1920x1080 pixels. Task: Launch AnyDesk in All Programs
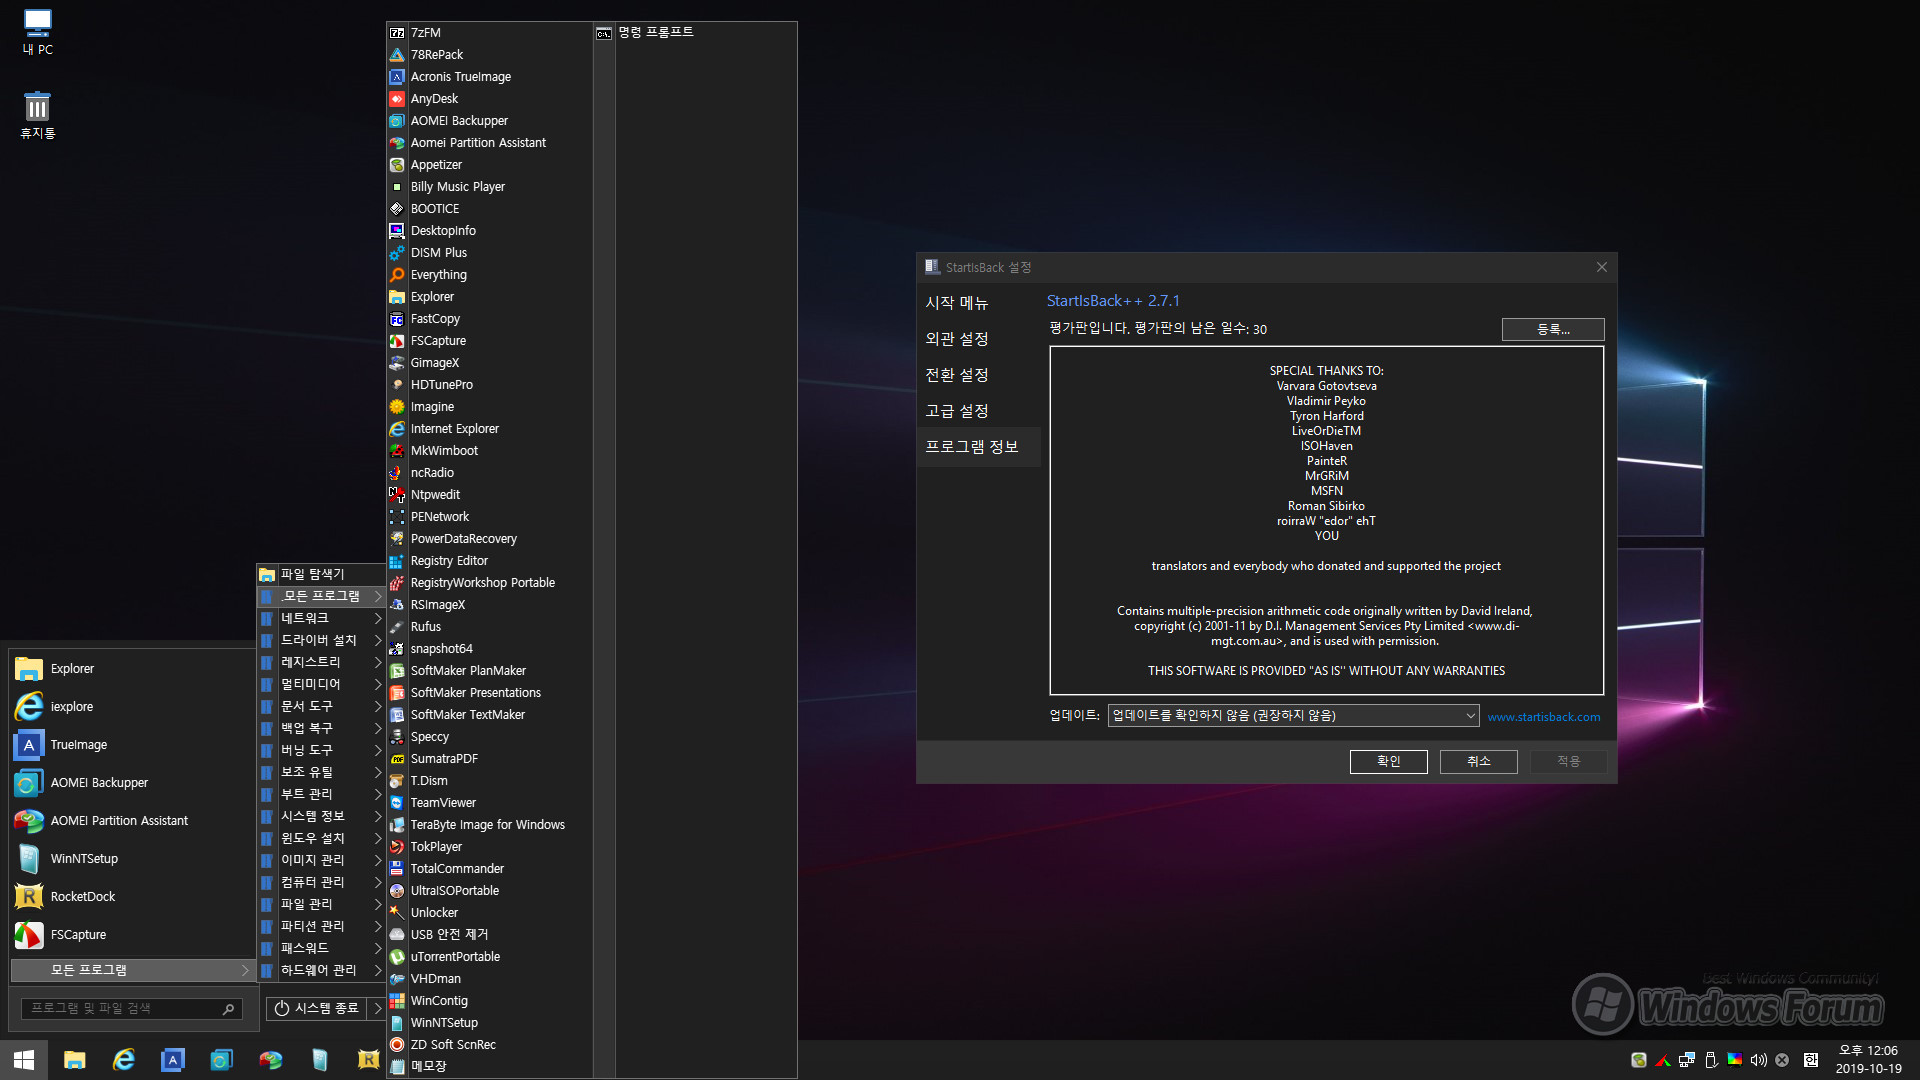(490, 98)
